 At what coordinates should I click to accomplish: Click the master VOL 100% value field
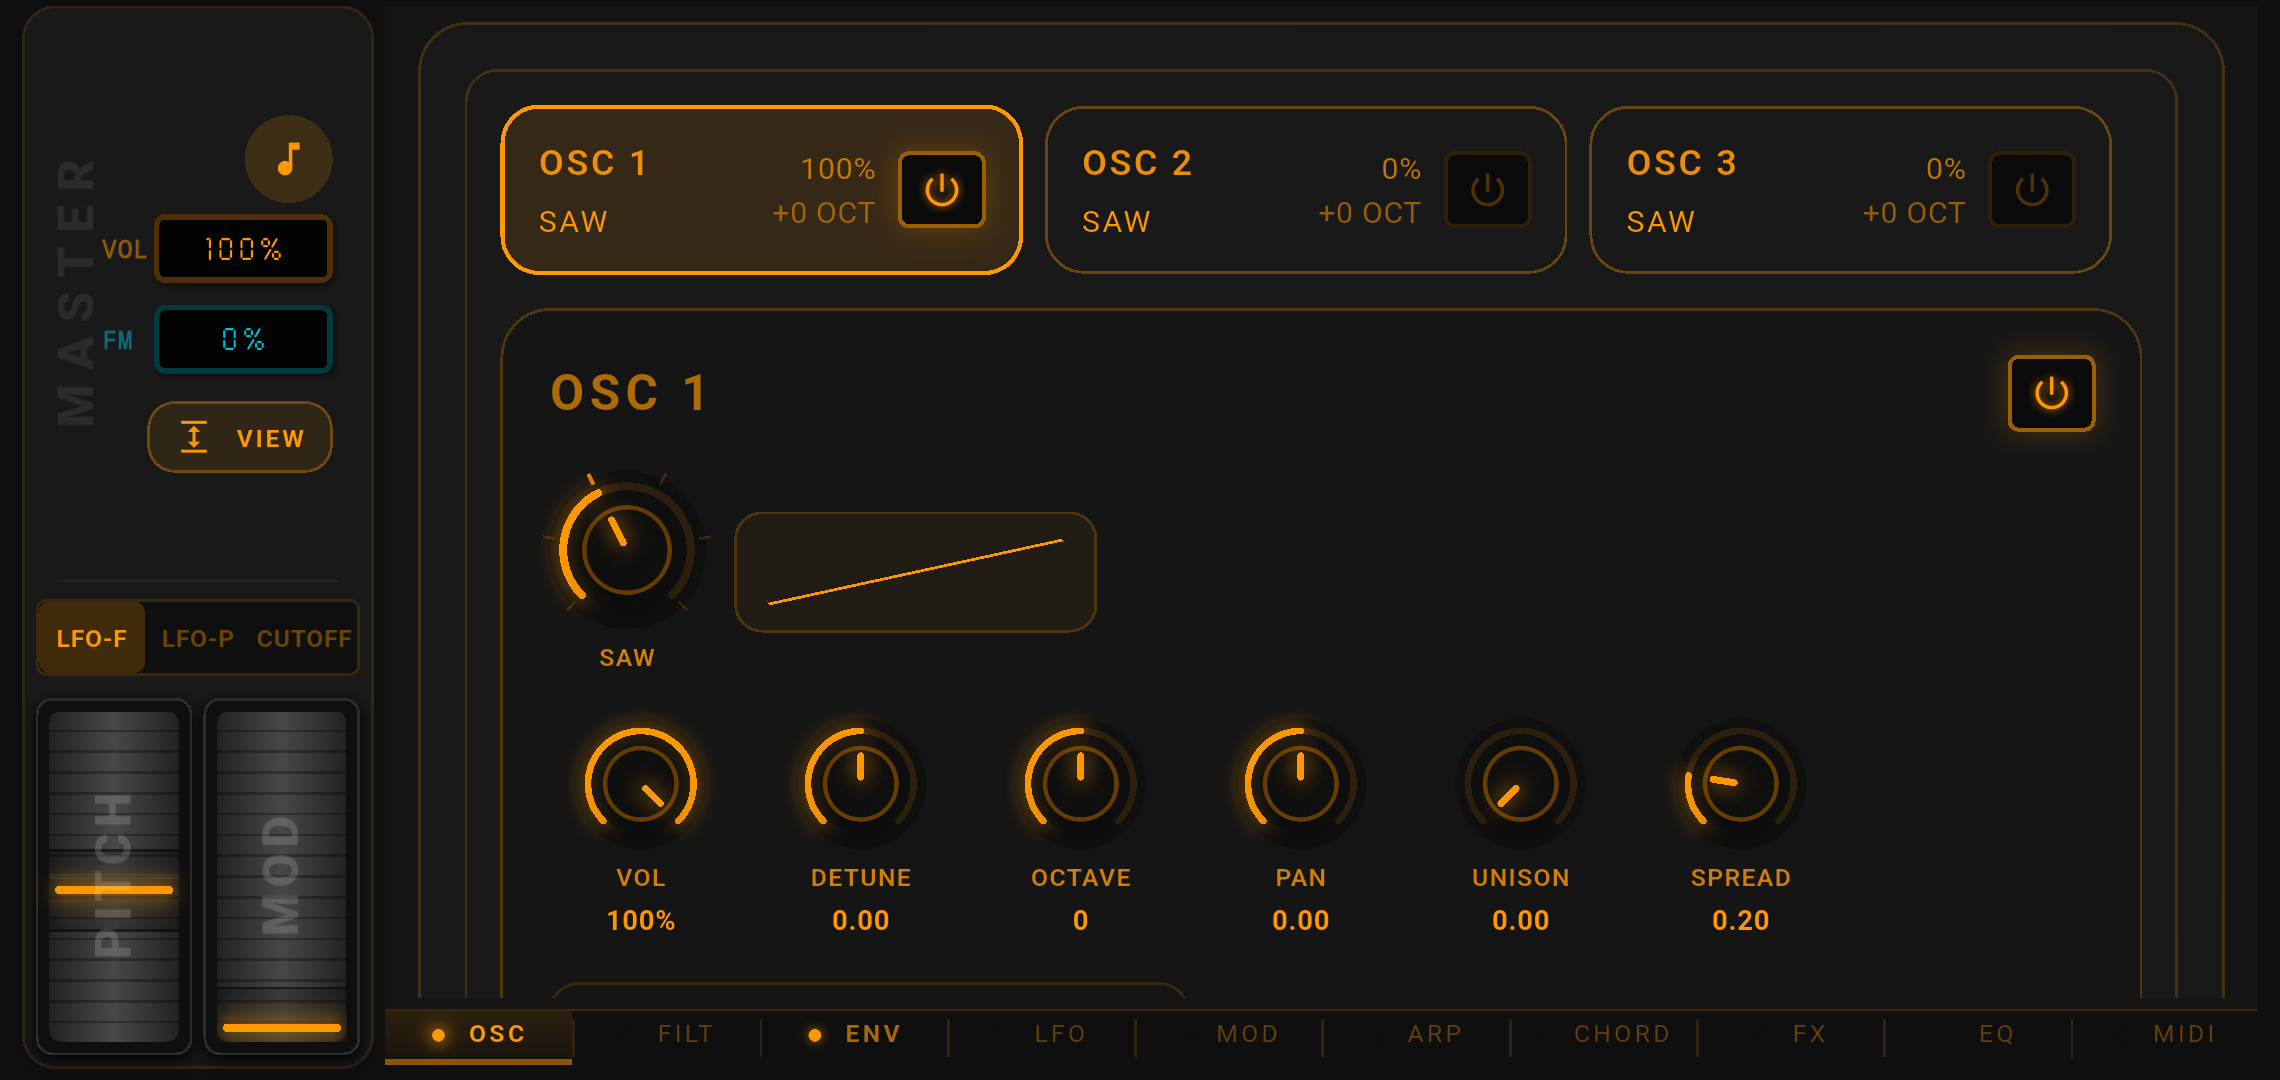pyautogui.click(x=243, y=249)
